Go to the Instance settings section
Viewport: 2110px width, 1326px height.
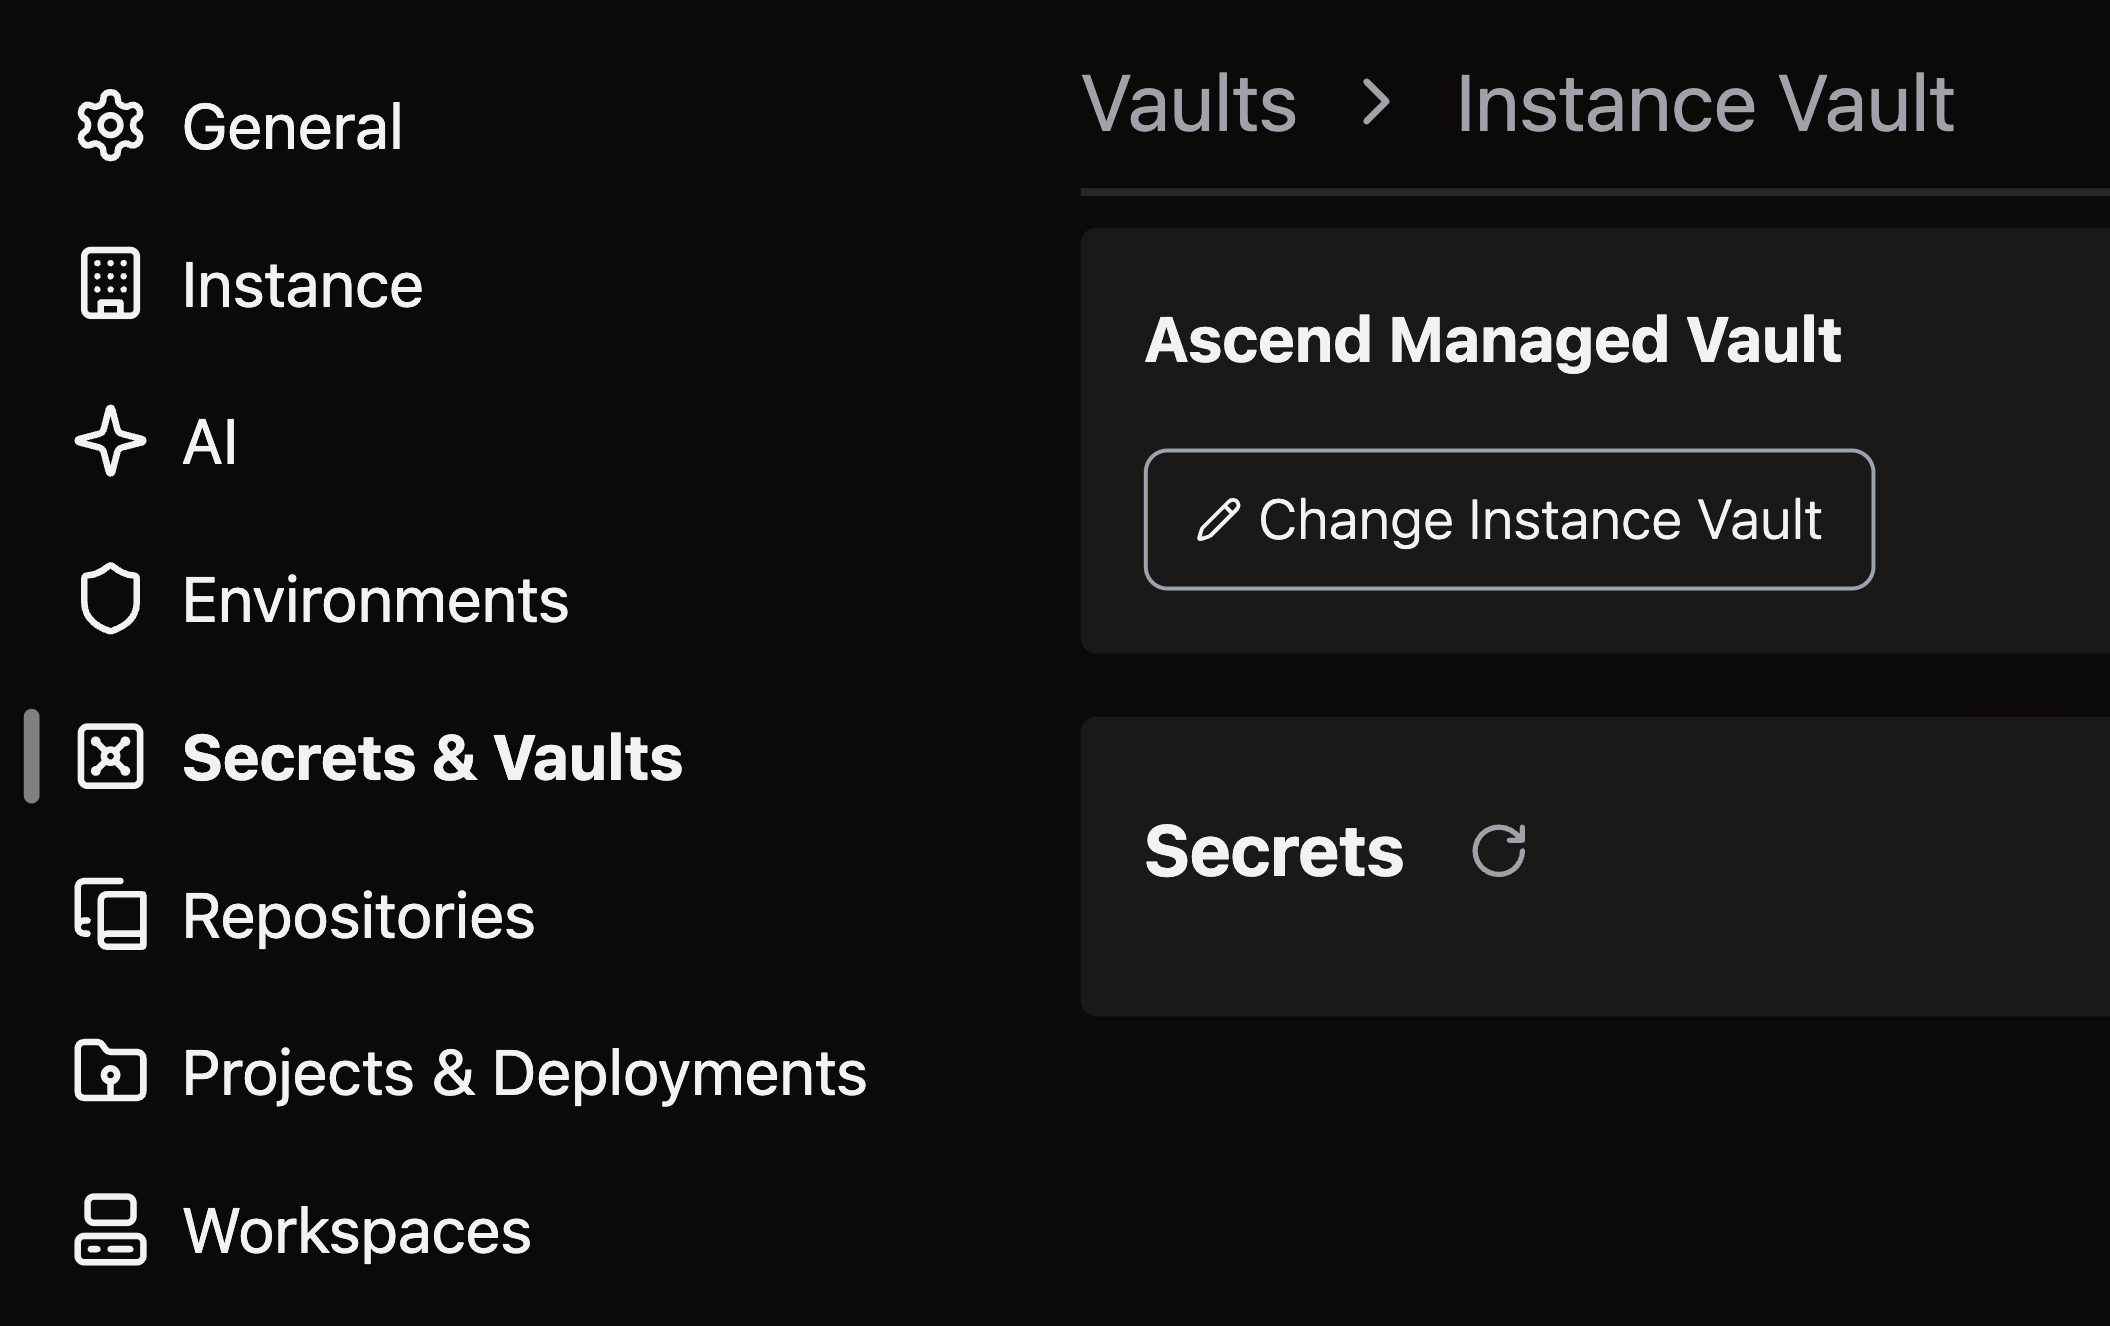point(302,285)
